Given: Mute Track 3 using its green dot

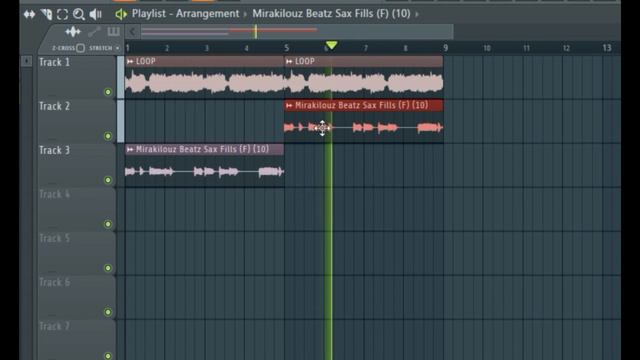Looking at the screenshot, I should (108, 180).
